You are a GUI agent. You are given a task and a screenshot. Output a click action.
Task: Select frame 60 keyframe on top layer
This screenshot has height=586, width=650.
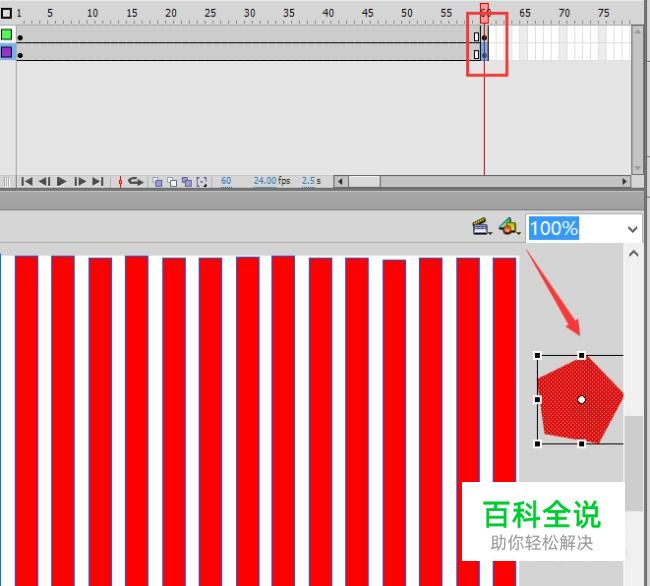[x=485, y=37]
